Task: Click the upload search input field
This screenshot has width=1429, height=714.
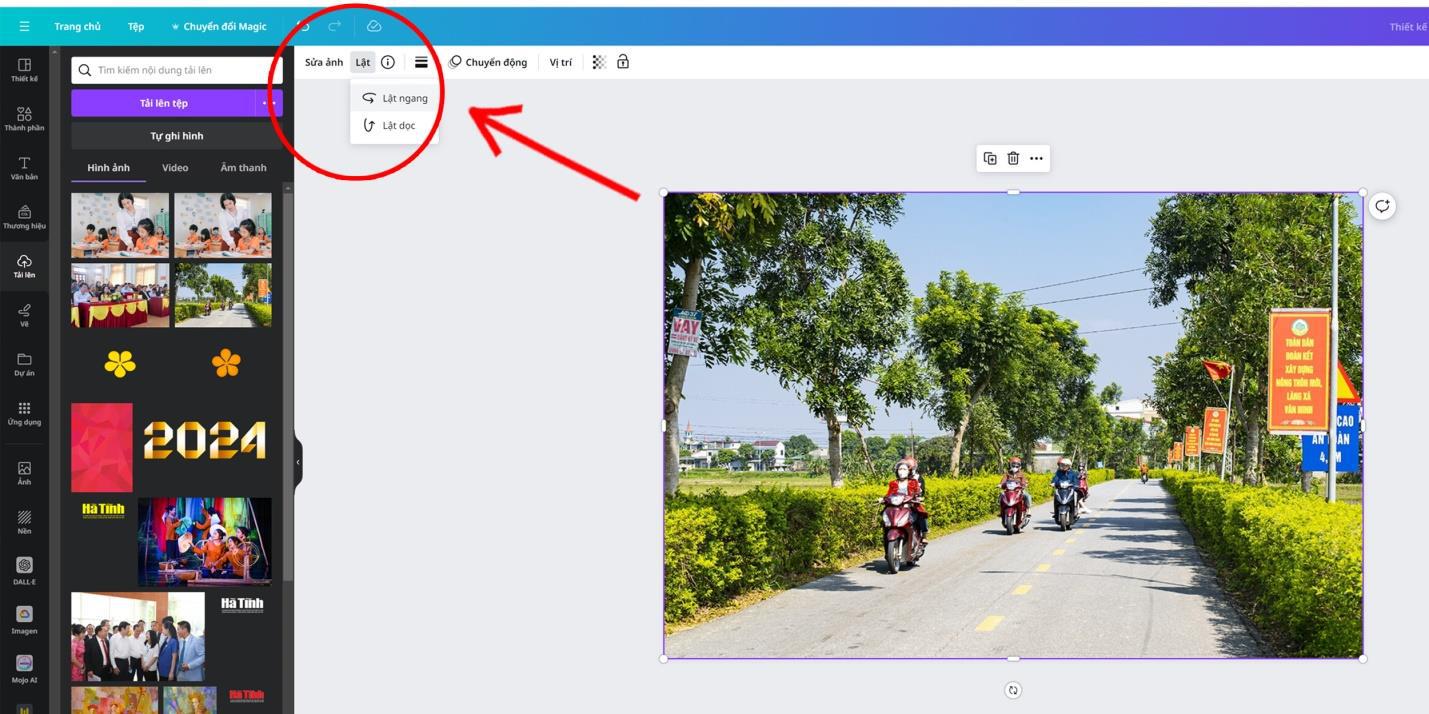Action: [x=180, y=70]
